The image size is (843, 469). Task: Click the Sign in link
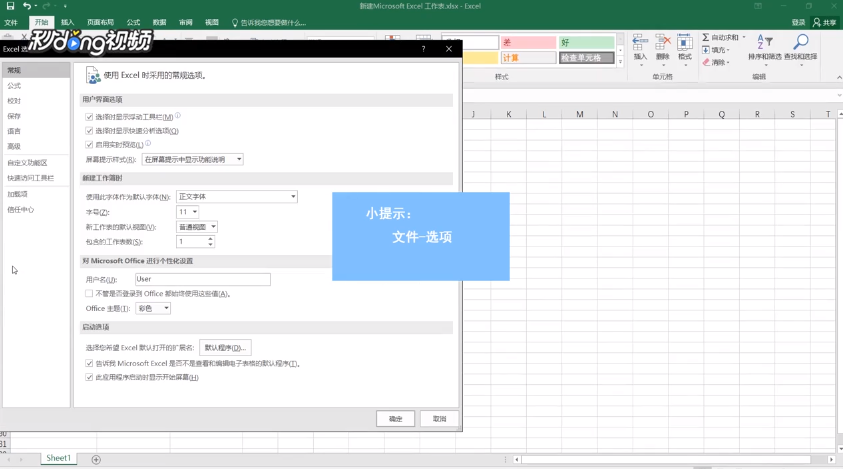click(x=798, y=23)
